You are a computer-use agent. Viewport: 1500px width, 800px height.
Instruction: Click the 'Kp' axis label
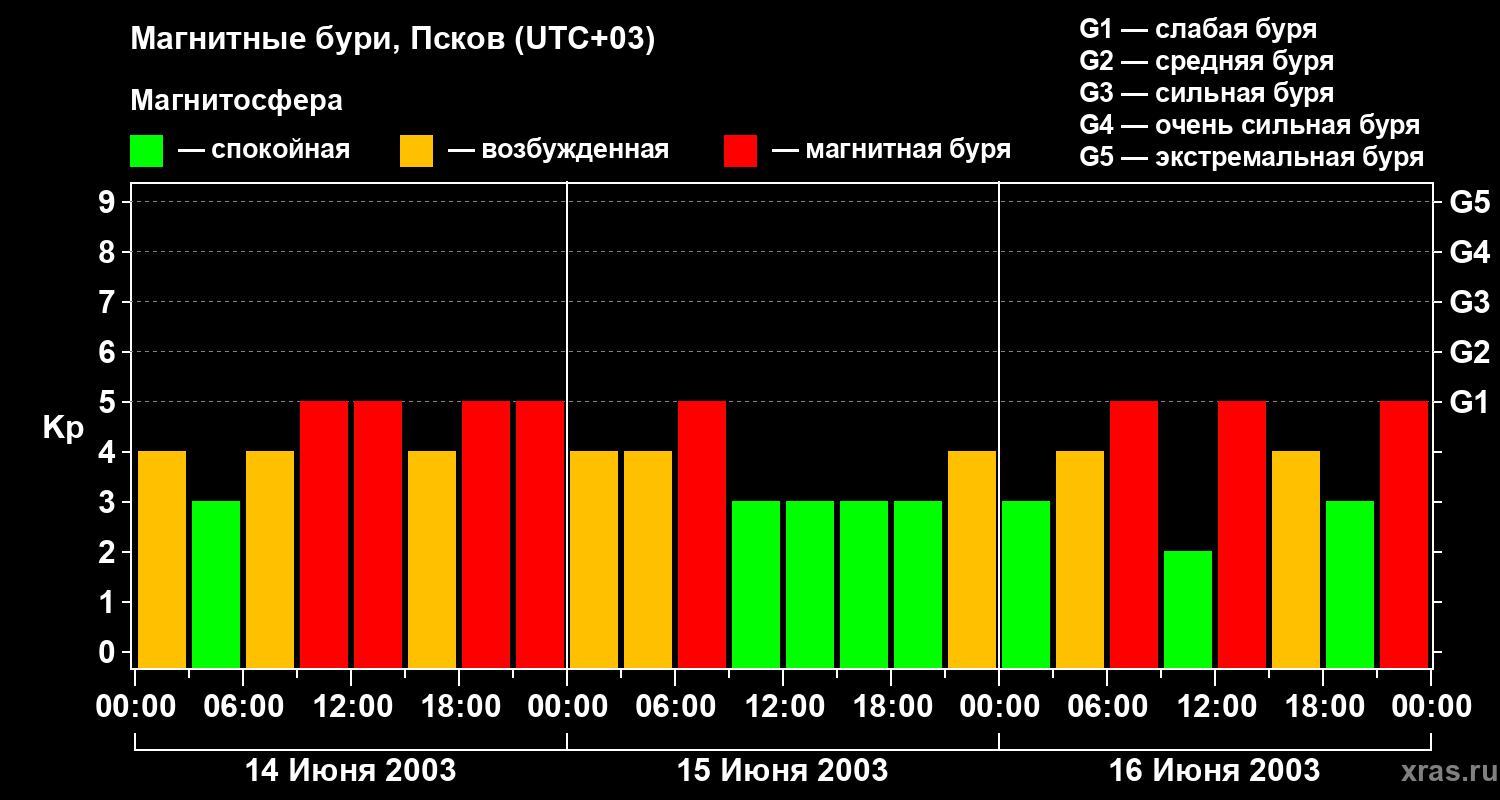[x=63, y=428]
